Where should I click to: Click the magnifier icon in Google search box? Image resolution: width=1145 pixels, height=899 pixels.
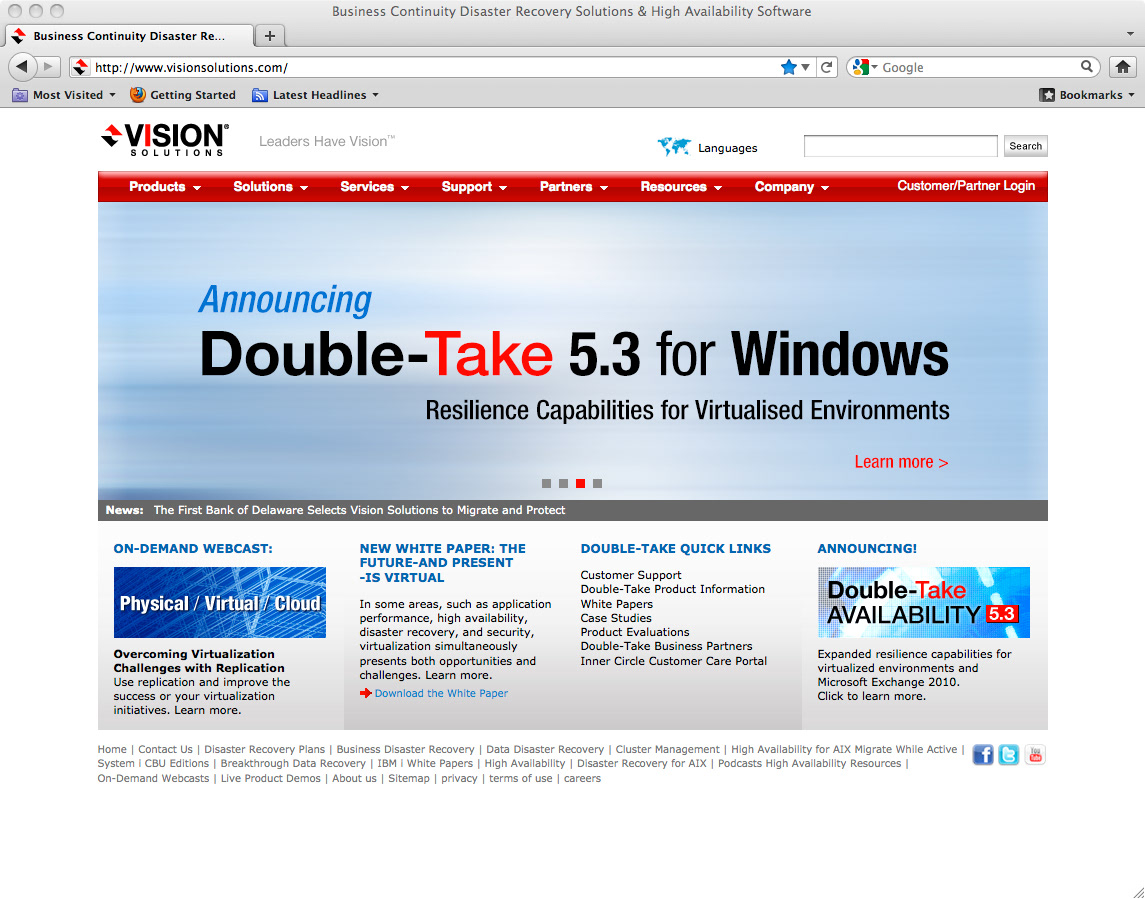click(x=1087, y=66)
